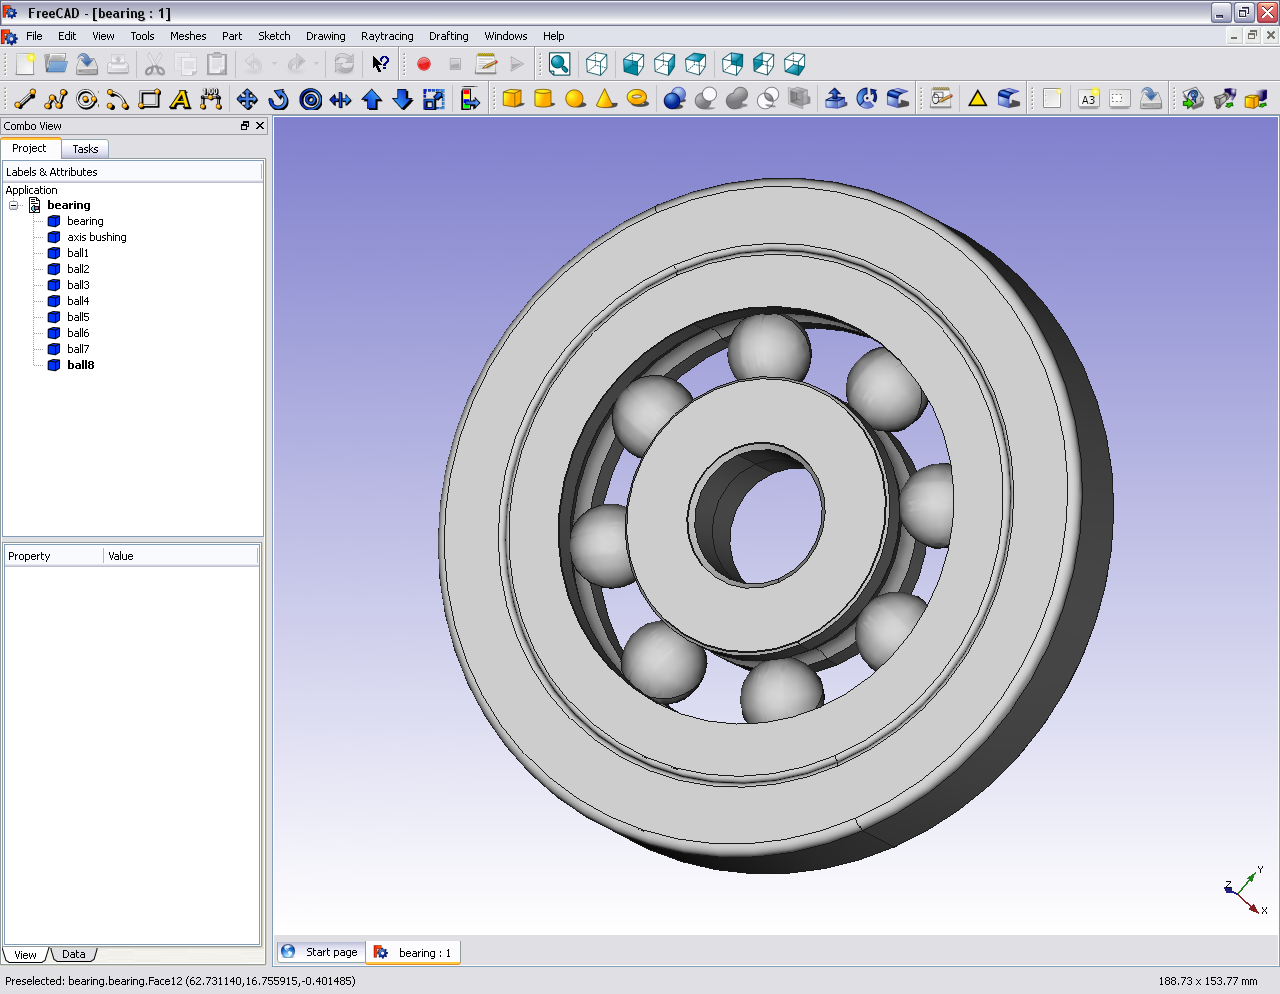Activate the What's This help pointer

tap(380, 64)
